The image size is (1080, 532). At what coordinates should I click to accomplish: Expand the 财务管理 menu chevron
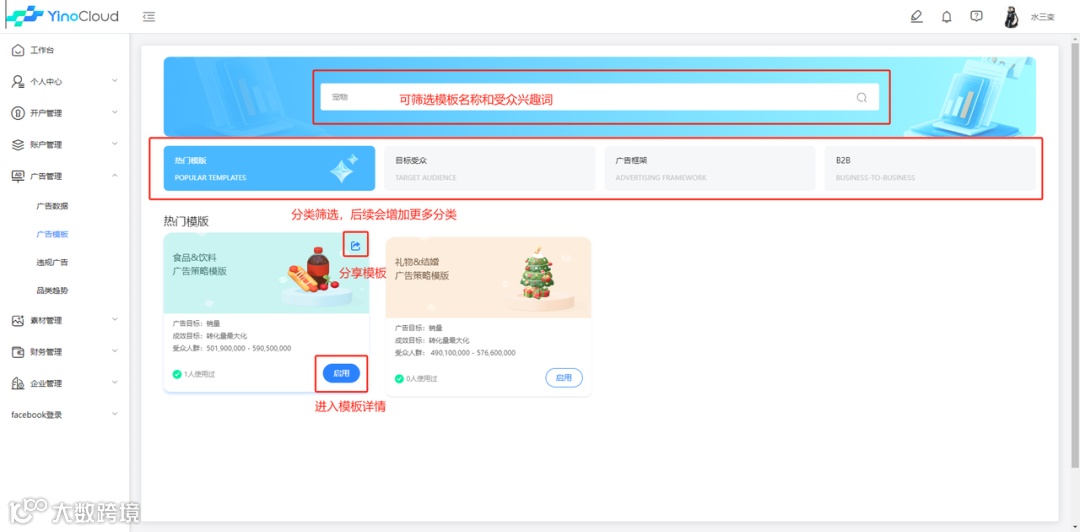114,351
